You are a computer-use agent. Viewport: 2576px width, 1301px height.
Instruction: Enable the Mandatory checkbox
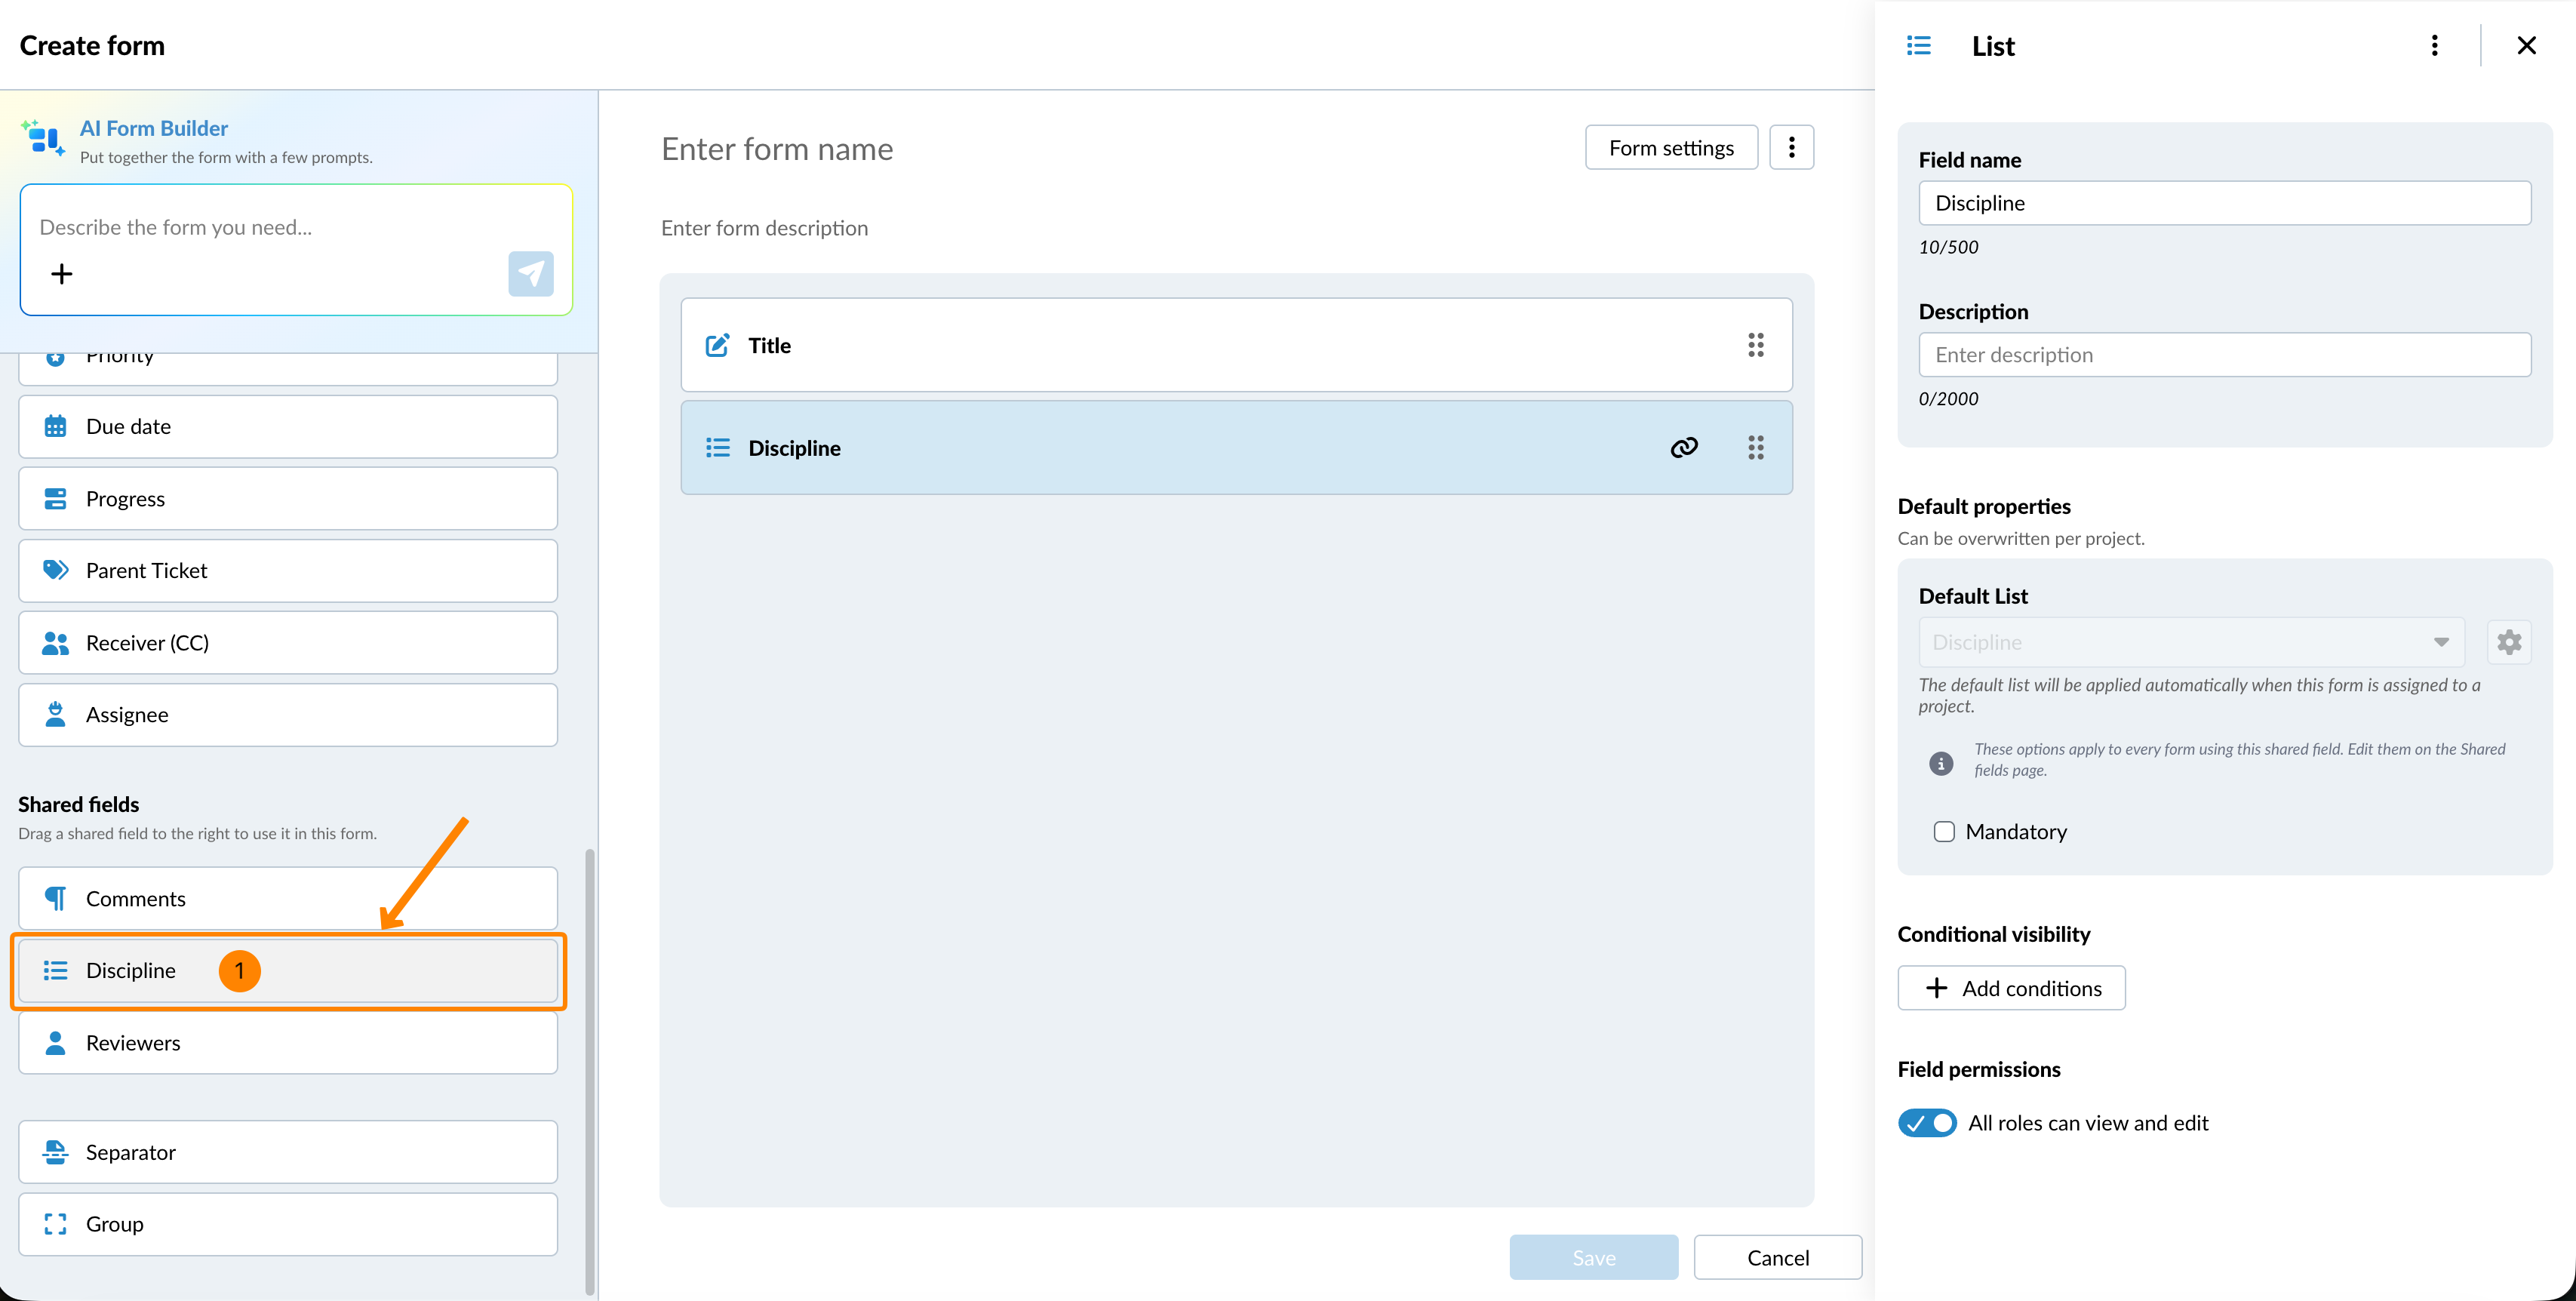[x=1944, y=832]
